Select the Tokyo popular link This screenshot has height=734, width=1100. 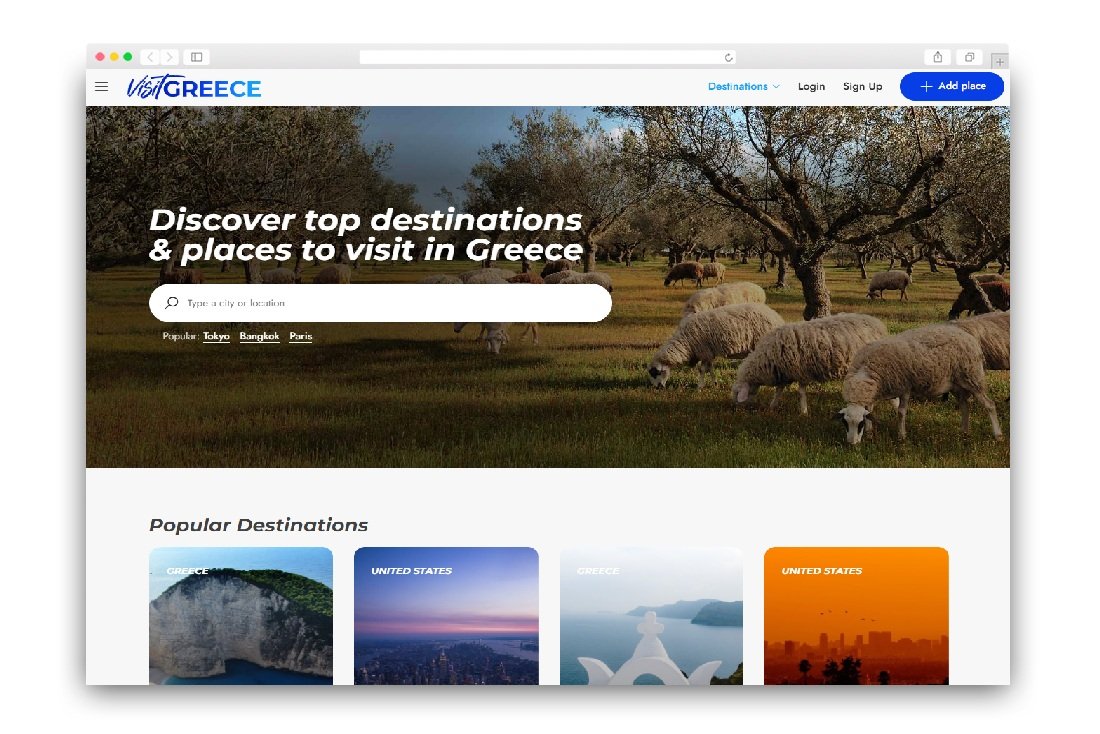point(216,336)
